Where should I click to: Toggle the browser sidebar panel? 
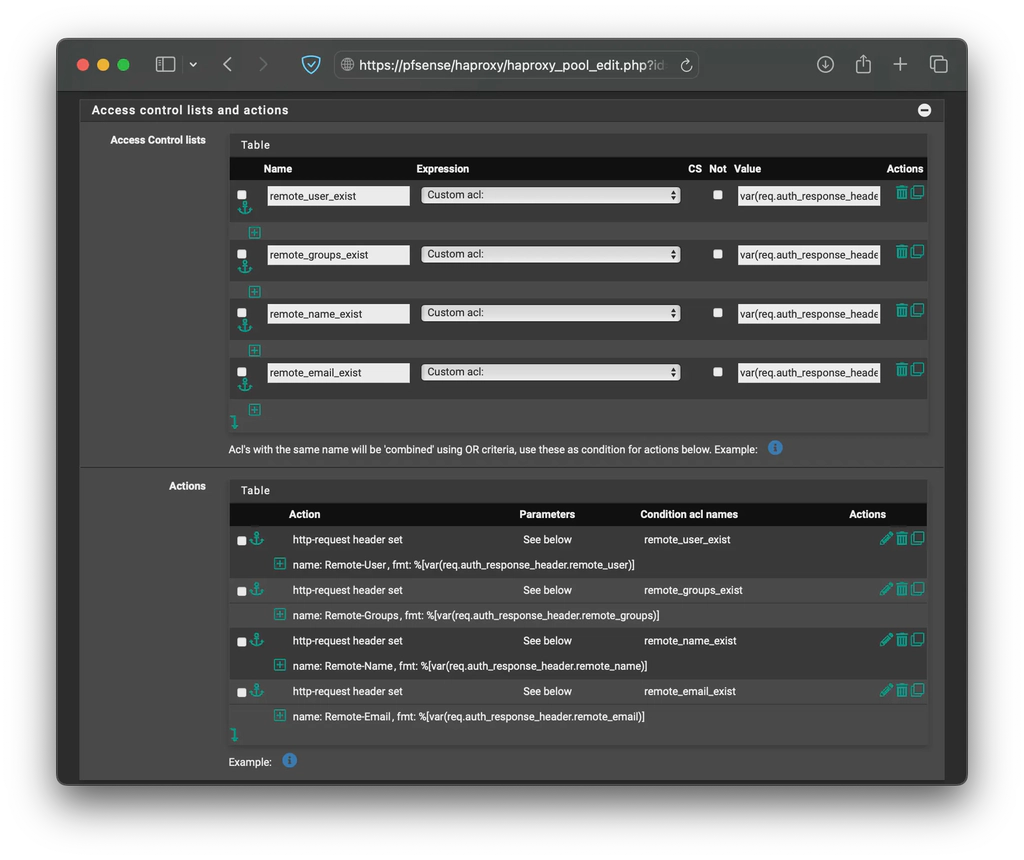coord(164,63)
